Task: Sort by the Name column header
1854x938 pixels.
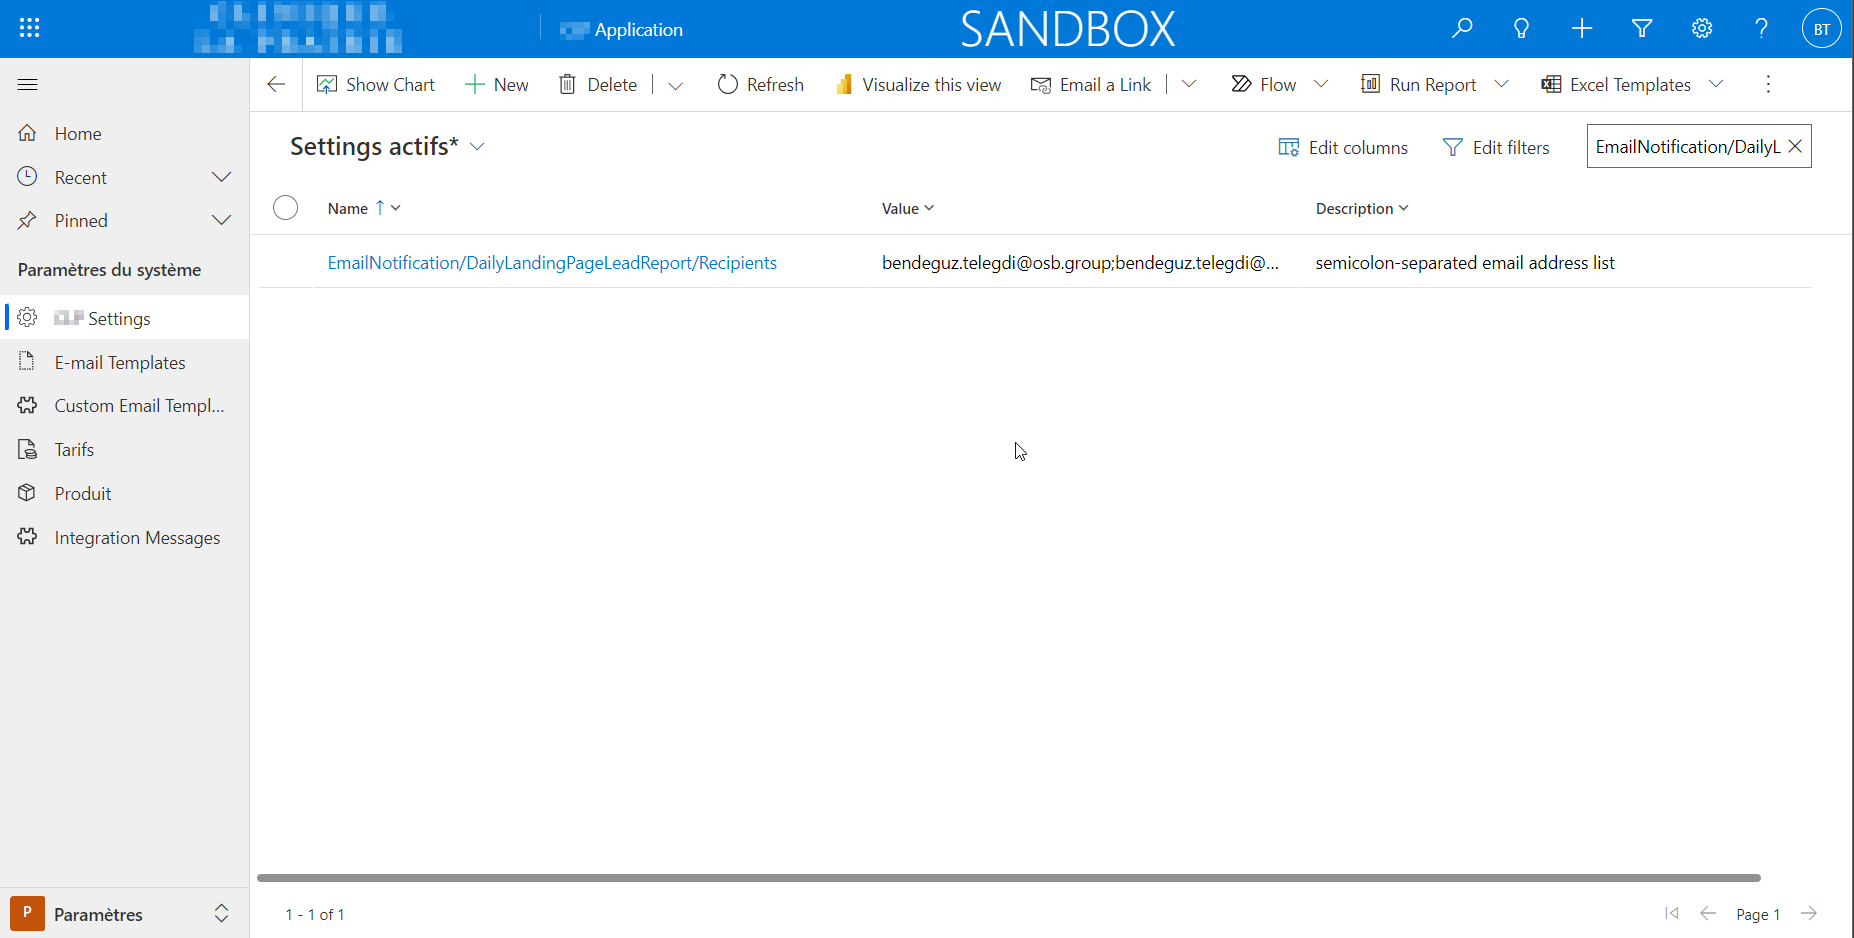Action: pos(348,208)
